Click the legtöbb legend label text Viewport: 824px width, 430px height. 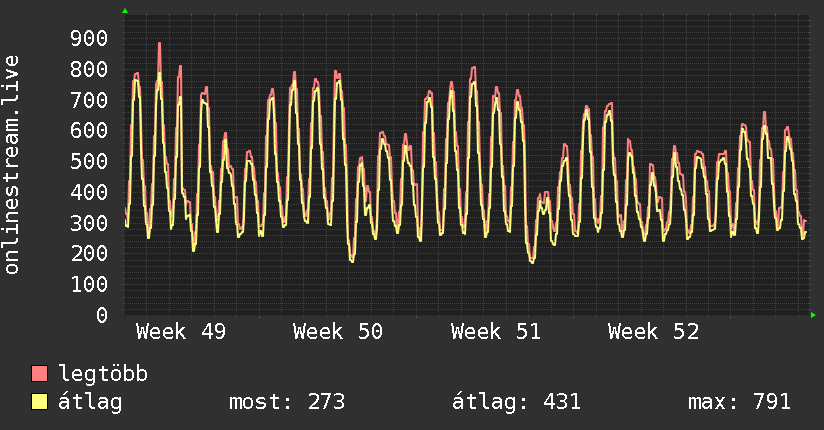coord(104,375)
